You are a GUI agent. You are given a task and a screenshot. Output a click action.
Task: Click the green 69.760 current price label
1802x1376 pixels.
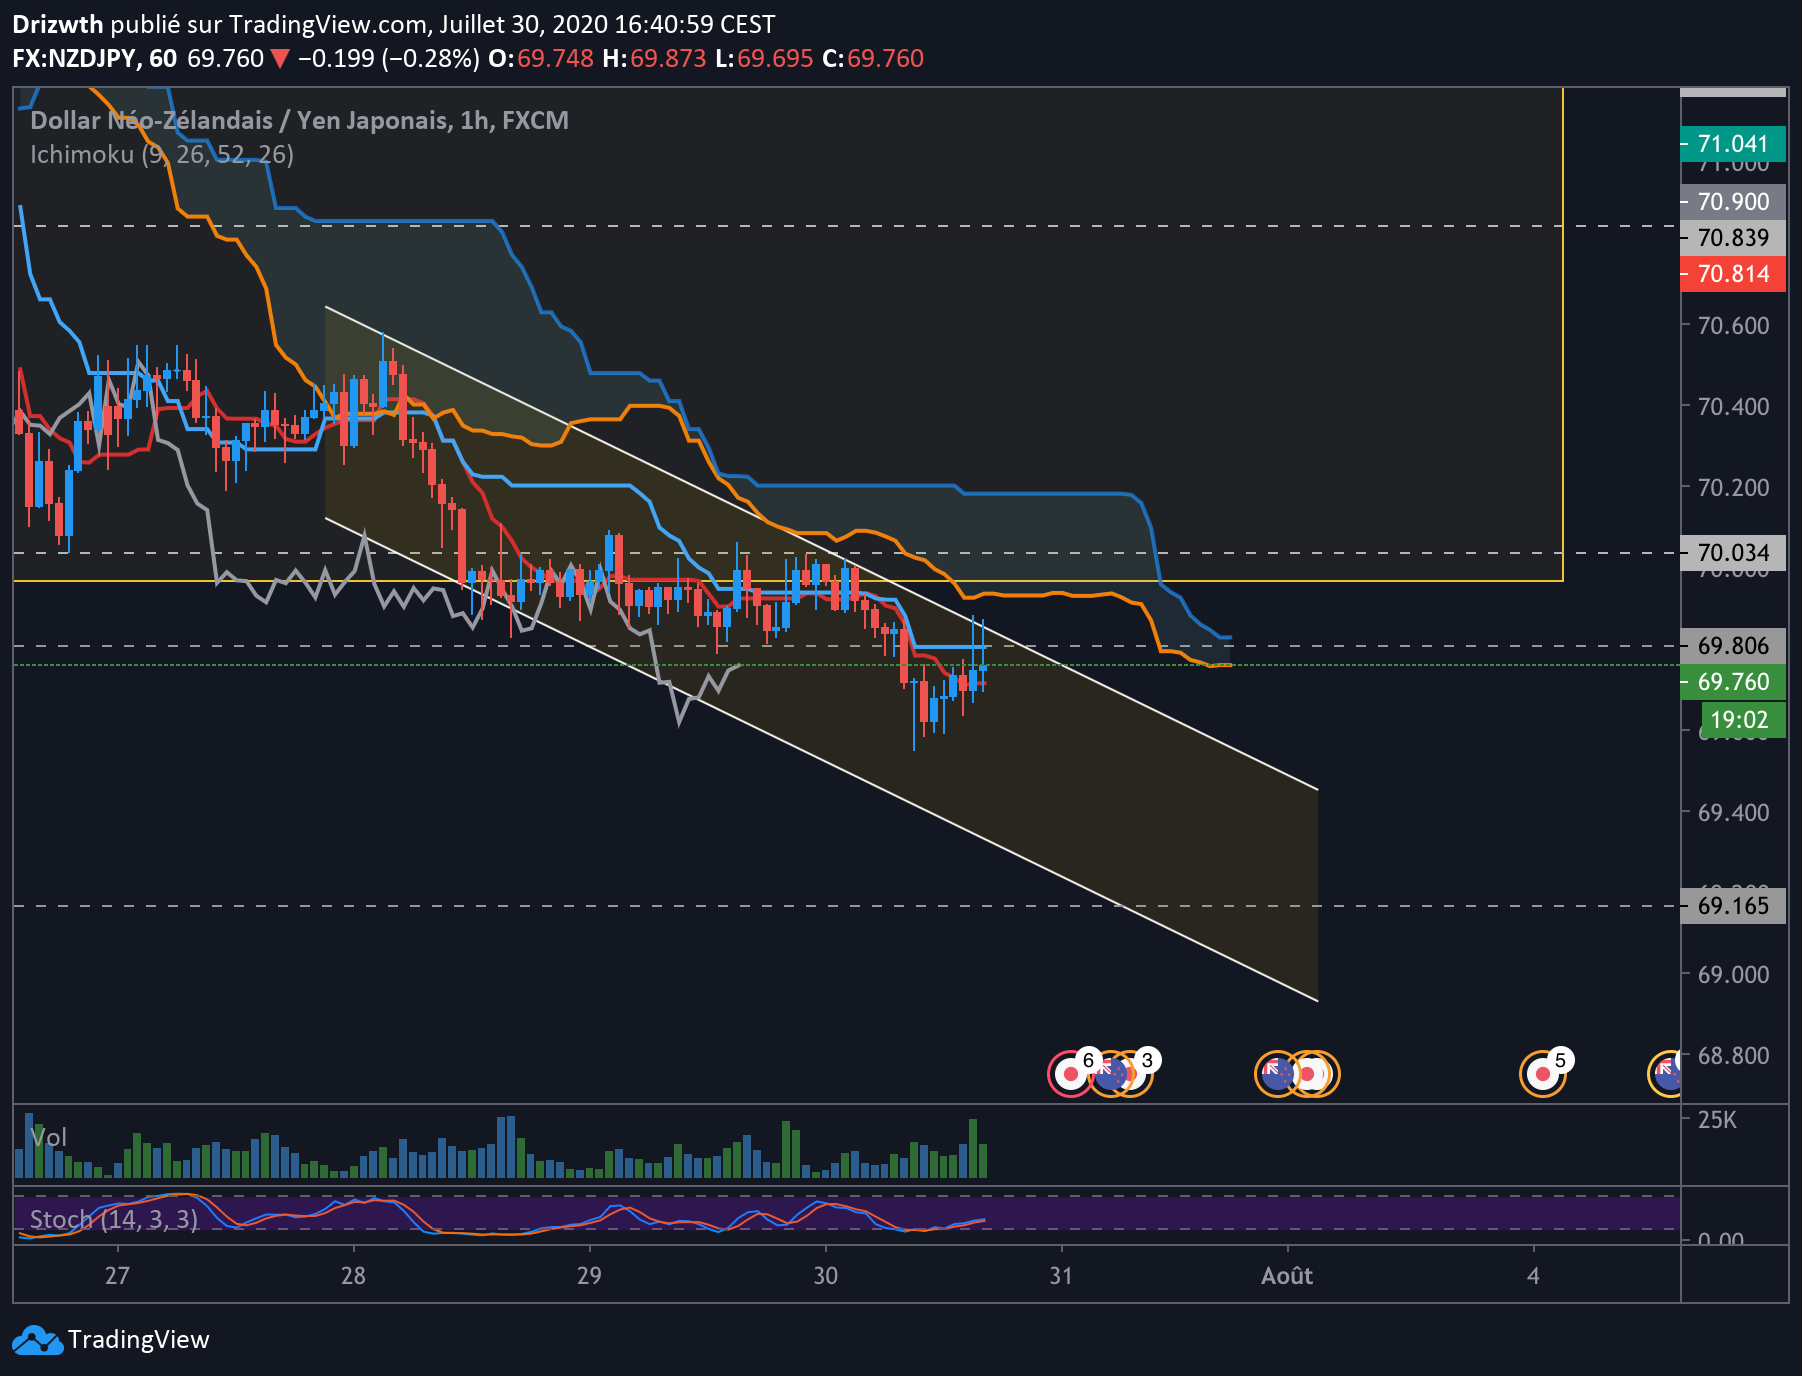[1733, 682]
